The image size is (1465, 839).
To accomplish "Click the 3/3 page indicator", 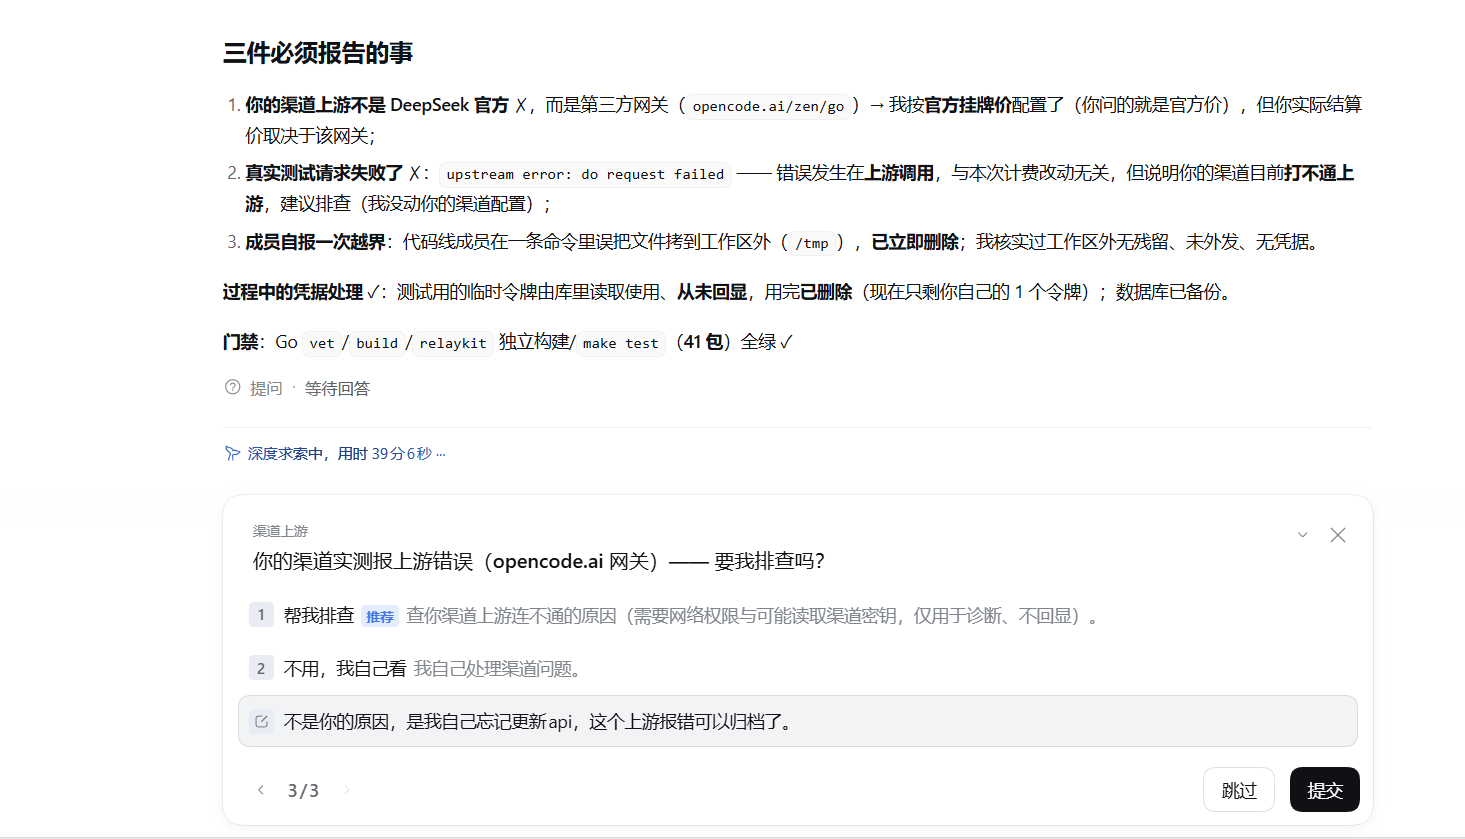I will point(303,790).
